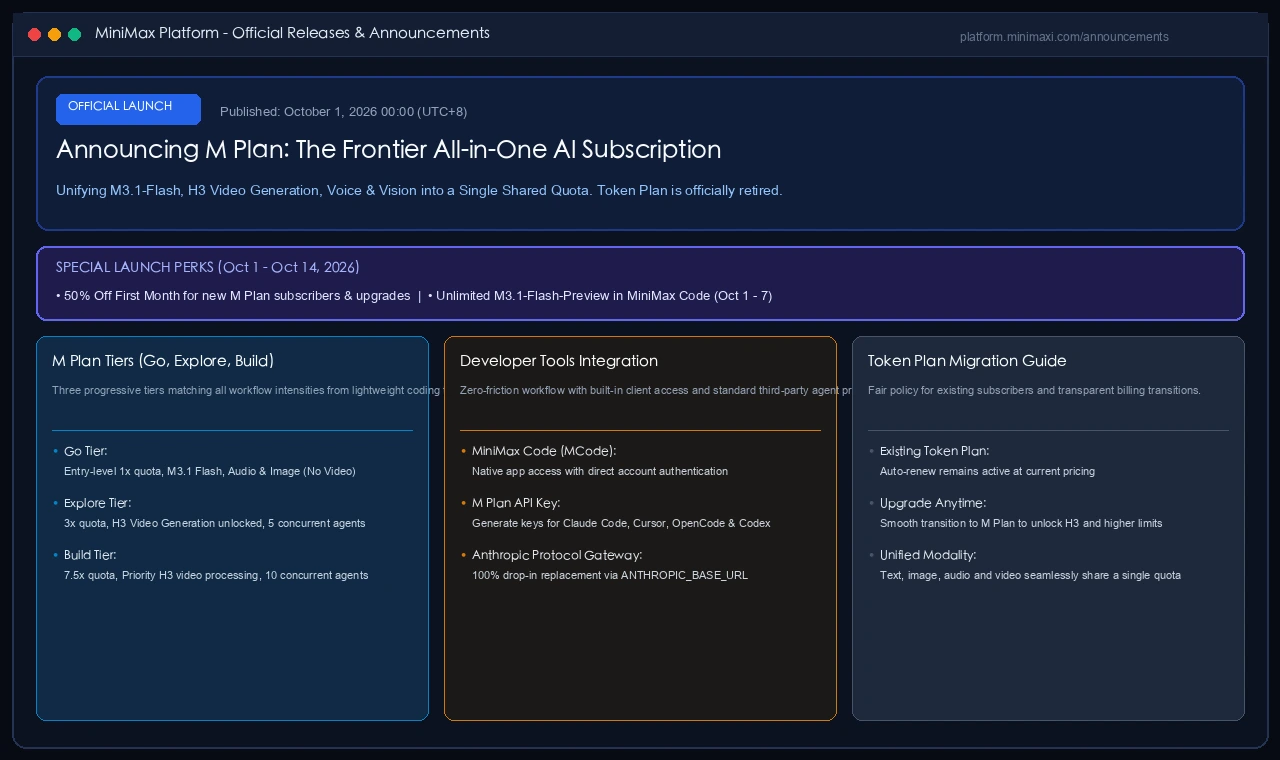The image size is (1280, 760).
Task: Click the 'Go Tier:' item
Action: (85, 451)
